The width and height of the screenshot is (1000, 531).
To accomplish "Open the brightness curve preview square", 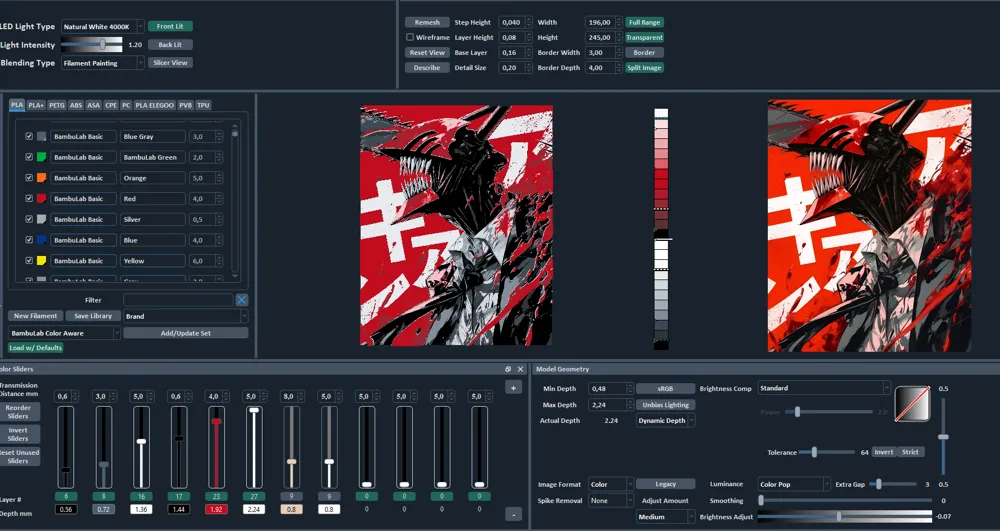I will point(912,404).
